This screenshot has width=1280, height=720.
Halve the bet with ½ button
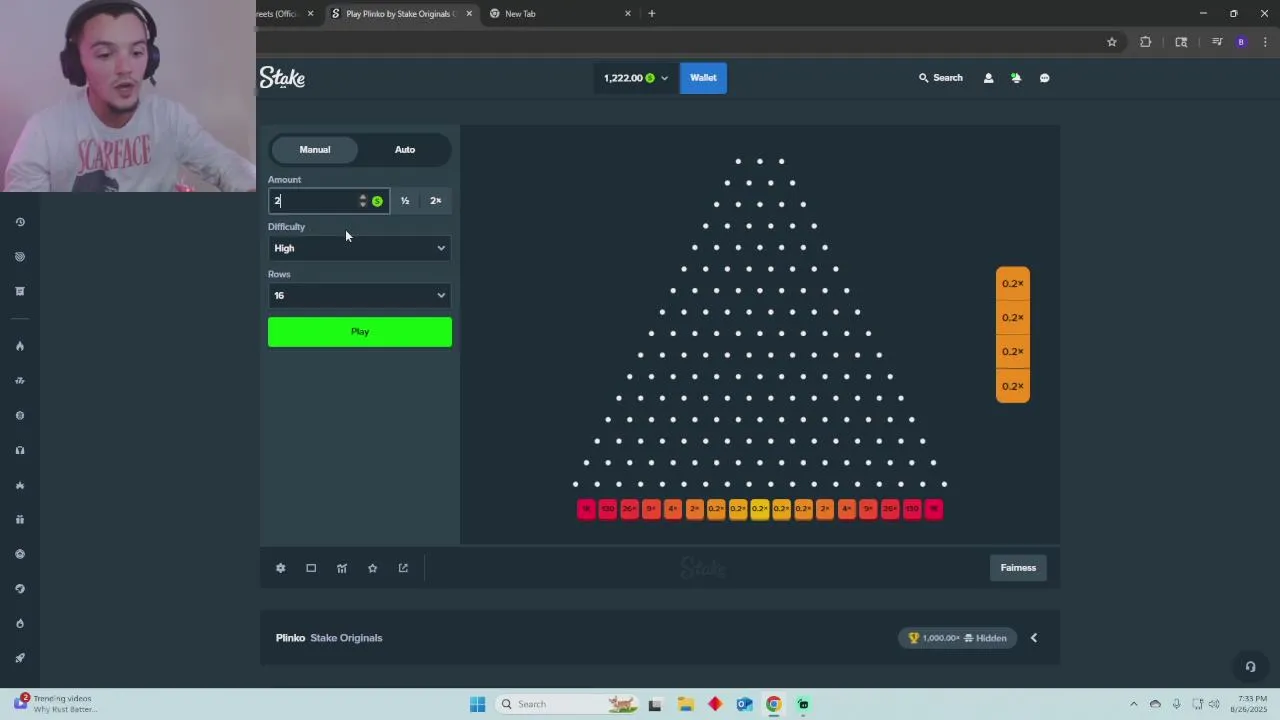[x=405, y=201]
